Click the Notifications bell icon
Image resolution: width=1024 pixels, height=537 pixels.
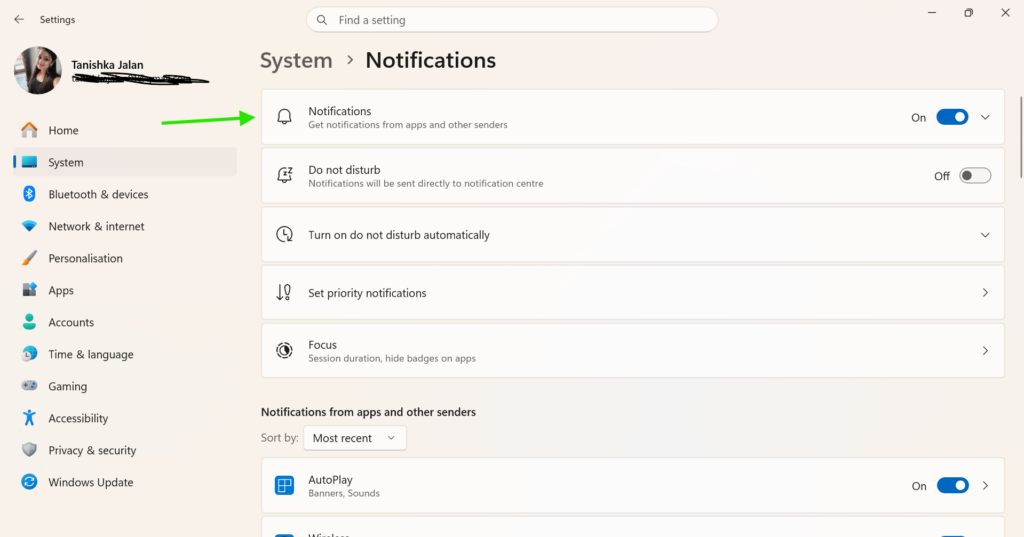tap(284, 117)
